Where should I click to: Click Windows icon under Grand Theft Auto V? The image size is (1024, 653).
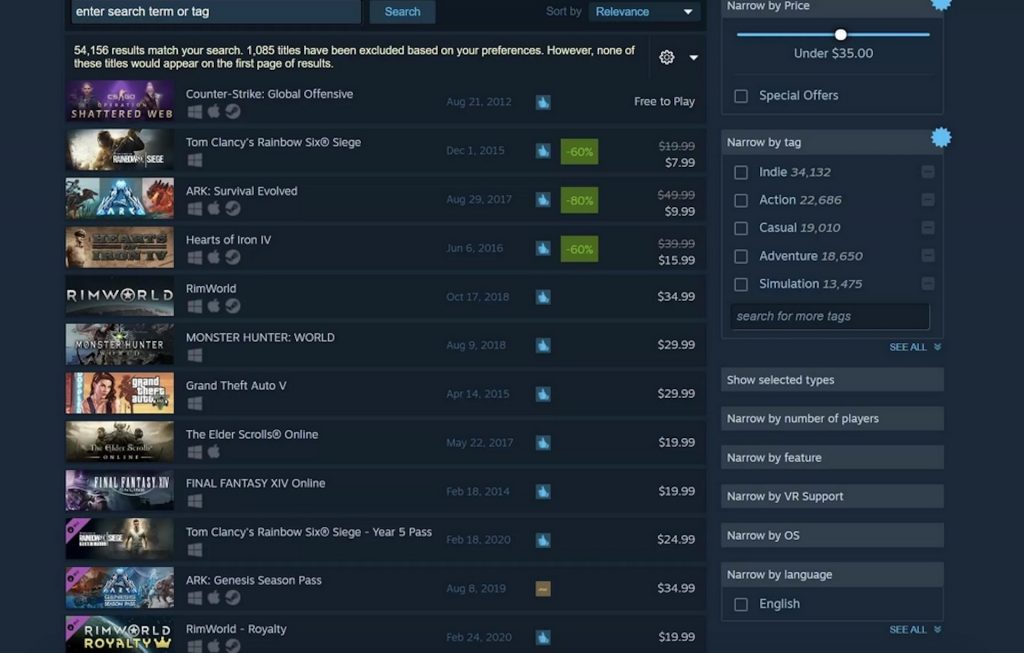(x=195, y=404)
